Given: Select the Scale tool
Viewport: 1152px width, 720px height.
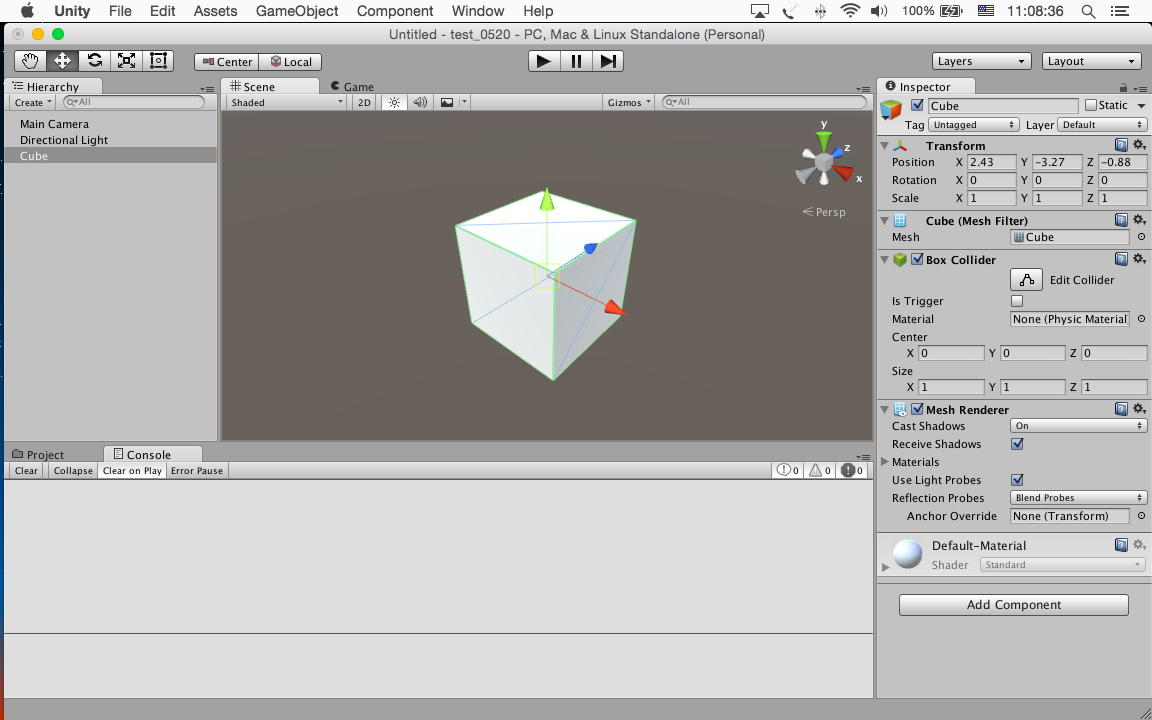Looking at the screenshot, I should click(126, 61).
